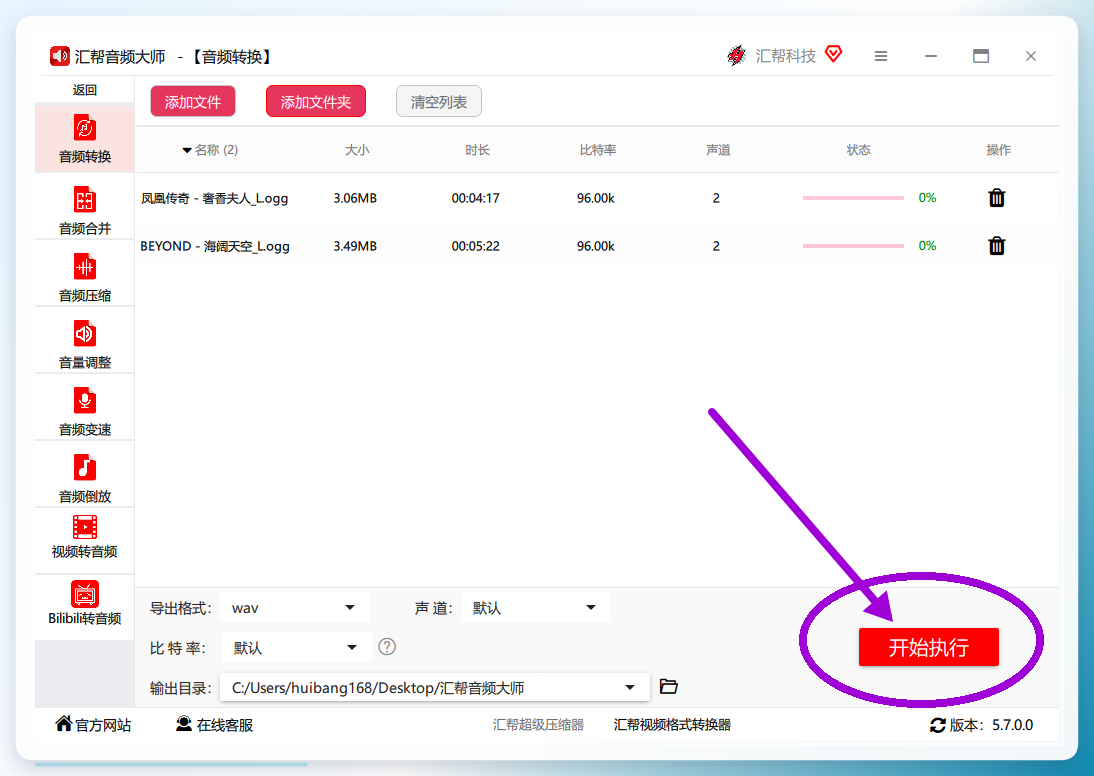Open the 汇帮视频格式转换器 link

[672, 725]
